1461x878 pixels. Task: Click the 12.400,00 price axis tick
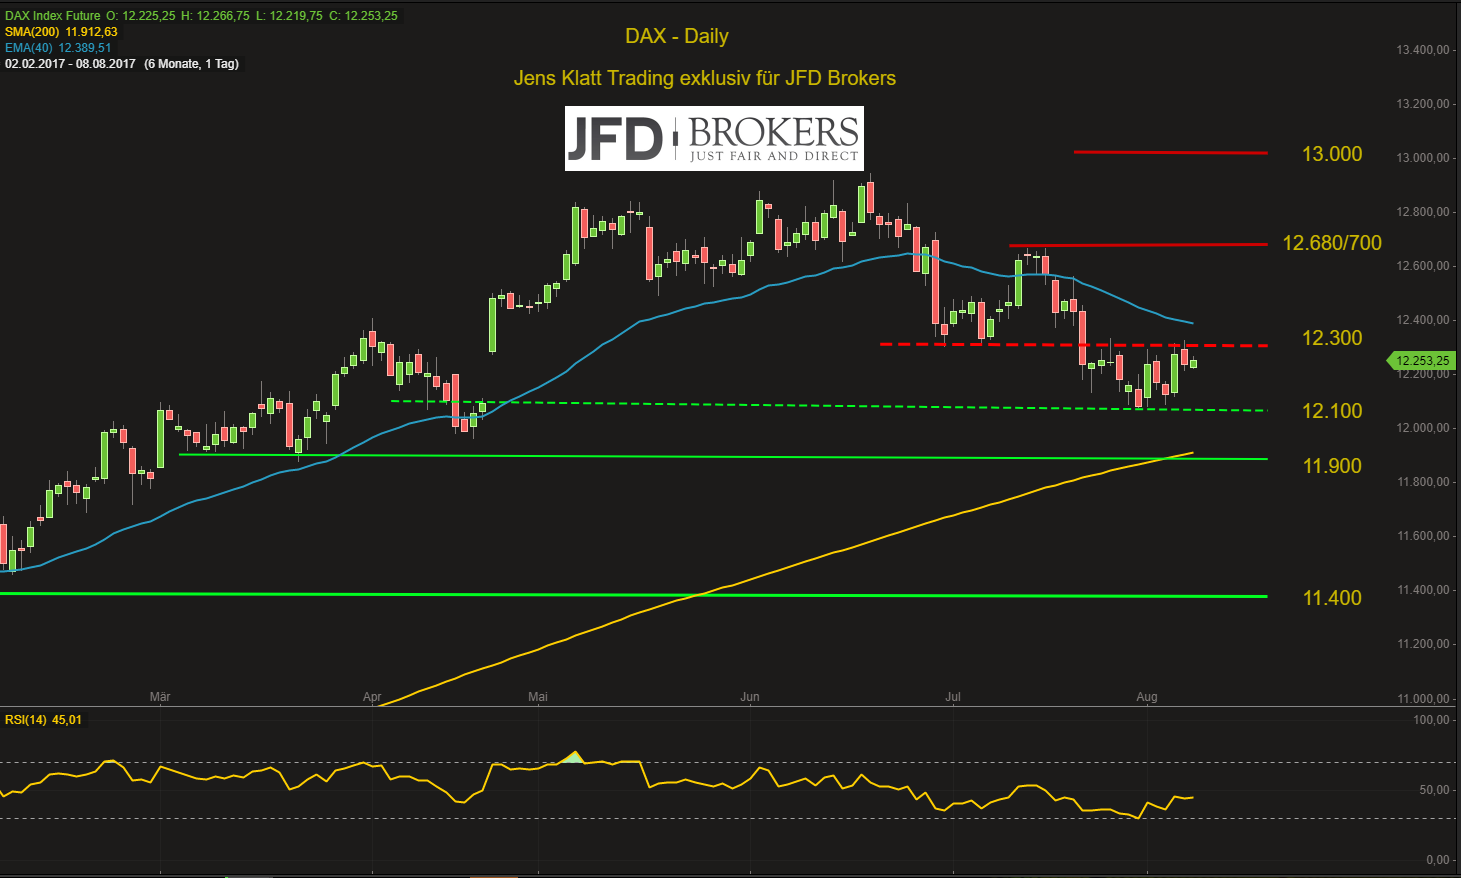point(1424,320)
